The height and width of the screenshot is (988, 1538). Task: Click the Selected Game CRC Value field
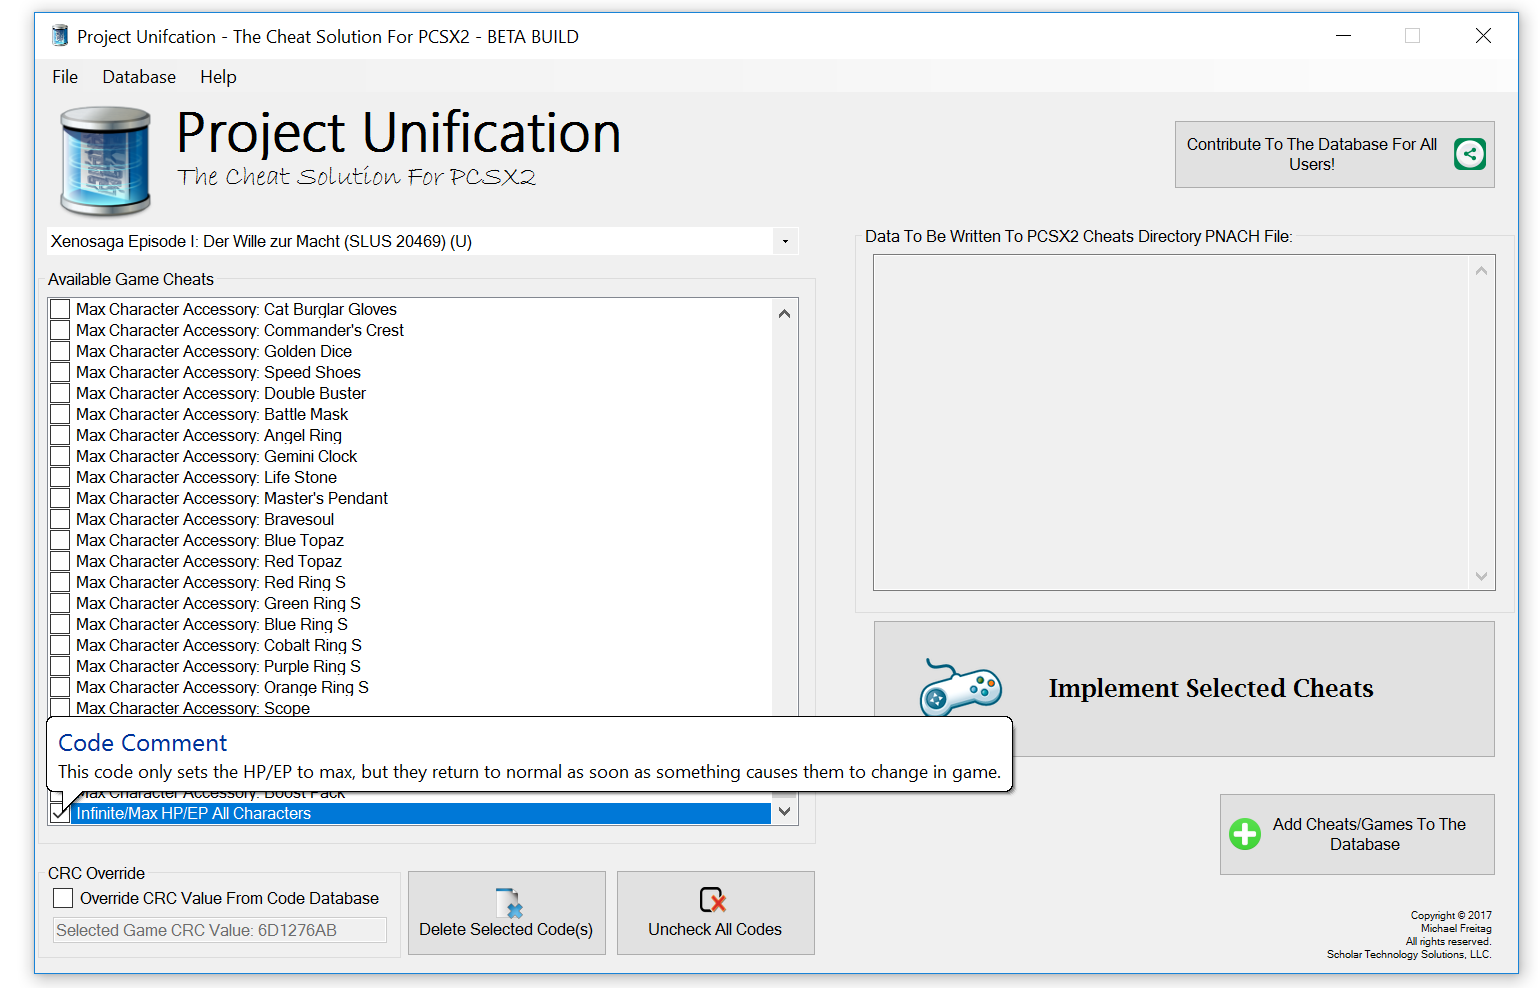pyautogui.click(x=220, y=930)
